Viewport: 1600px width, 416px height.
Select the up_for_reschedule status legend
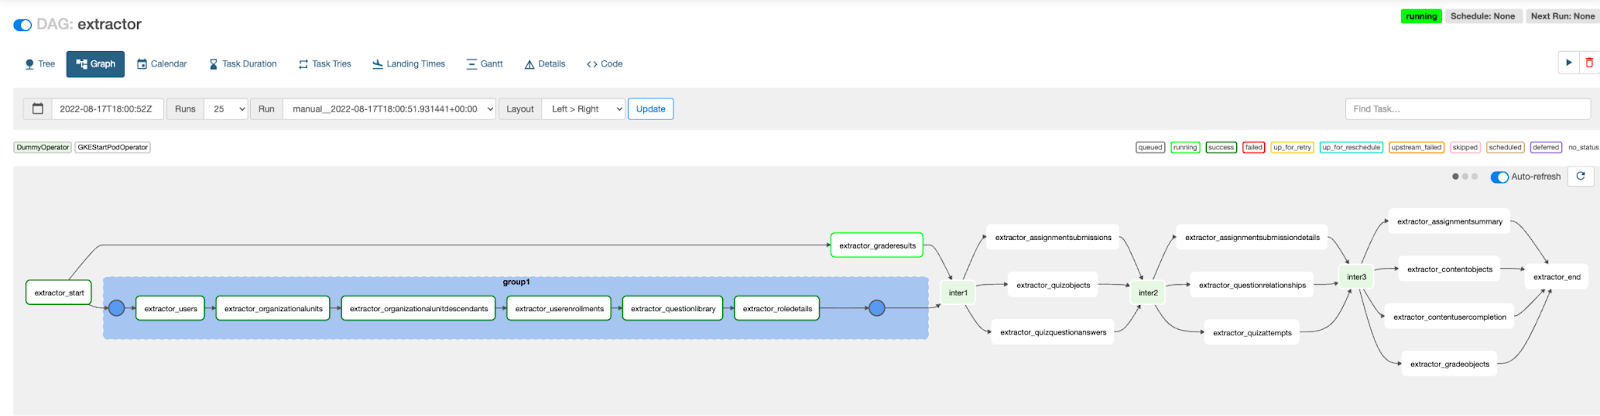click(1351, 147)
